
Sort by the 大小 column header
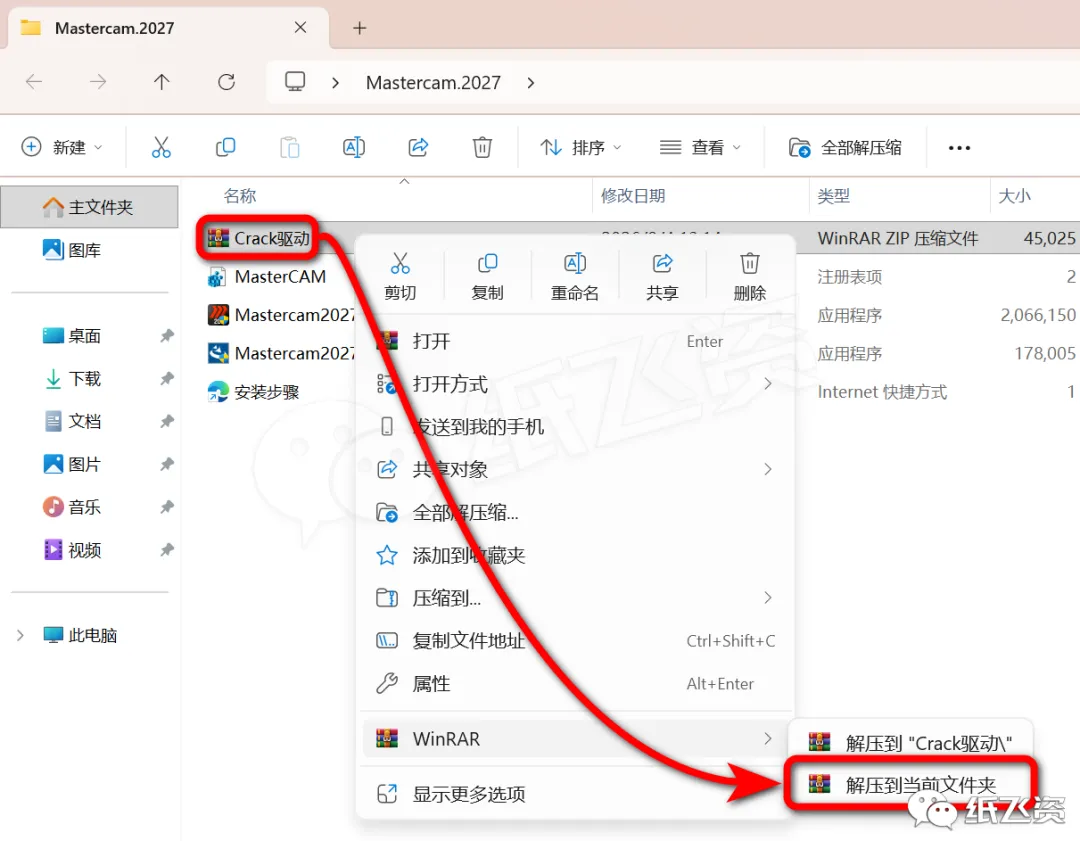1015,196
